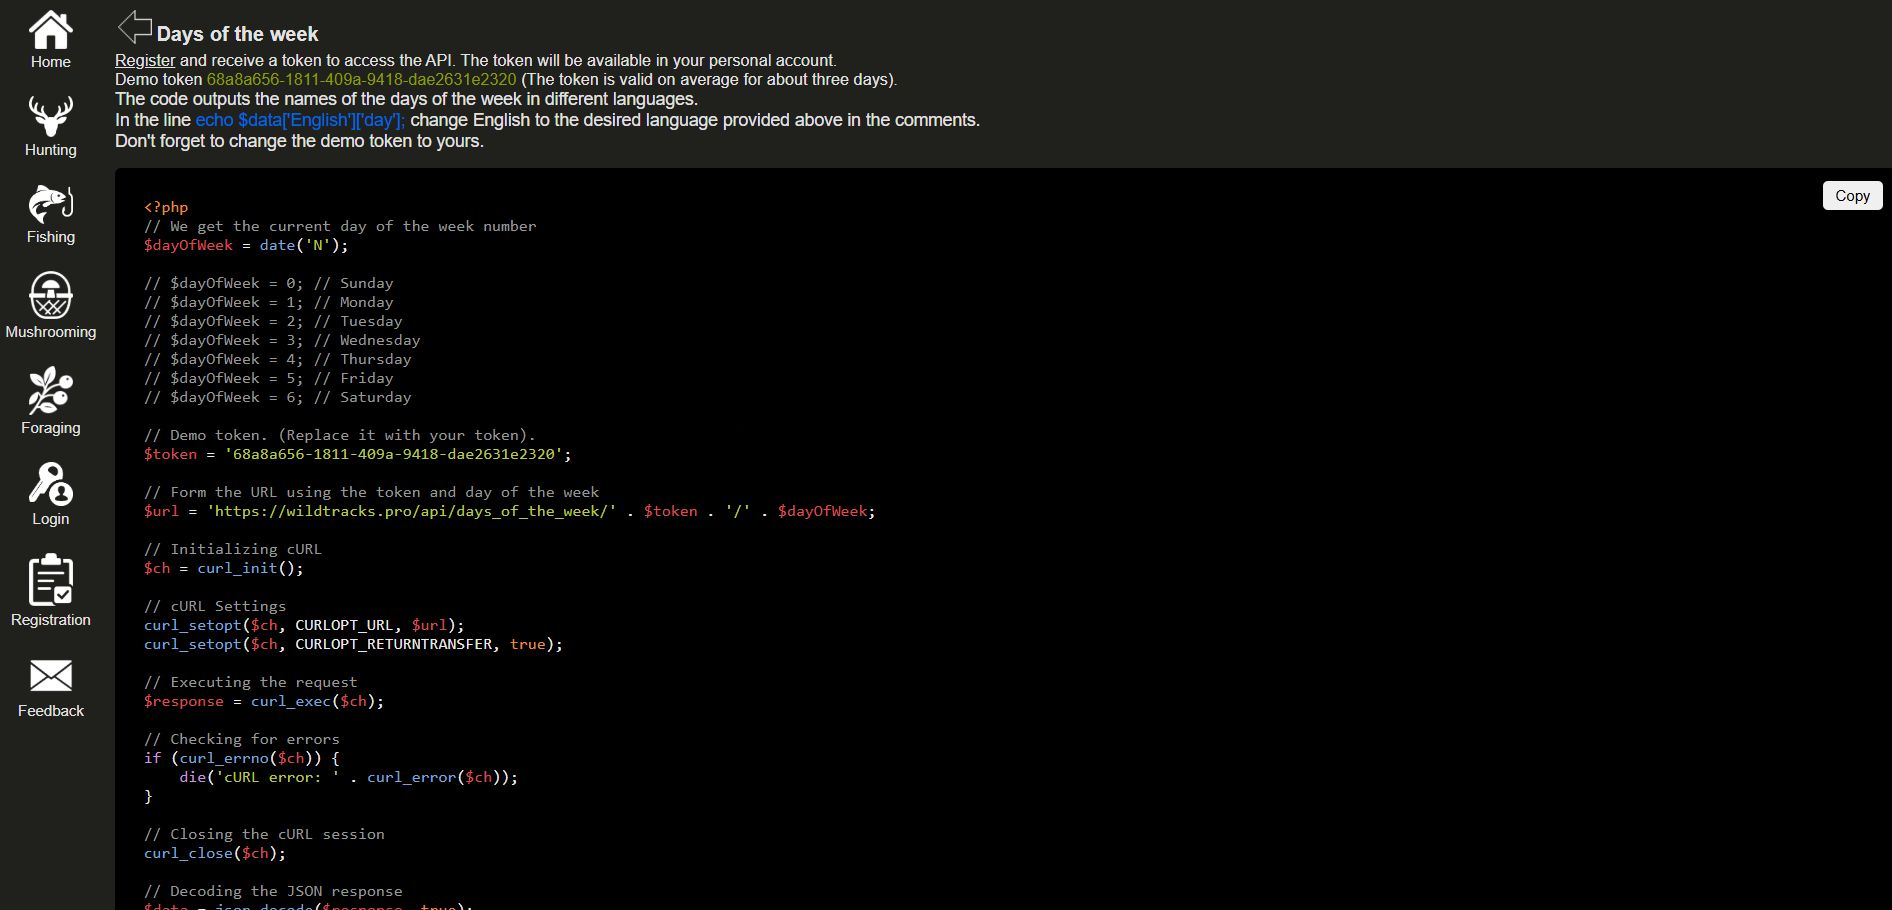
Task: Click the green demo token text
Action: [361, 80]
